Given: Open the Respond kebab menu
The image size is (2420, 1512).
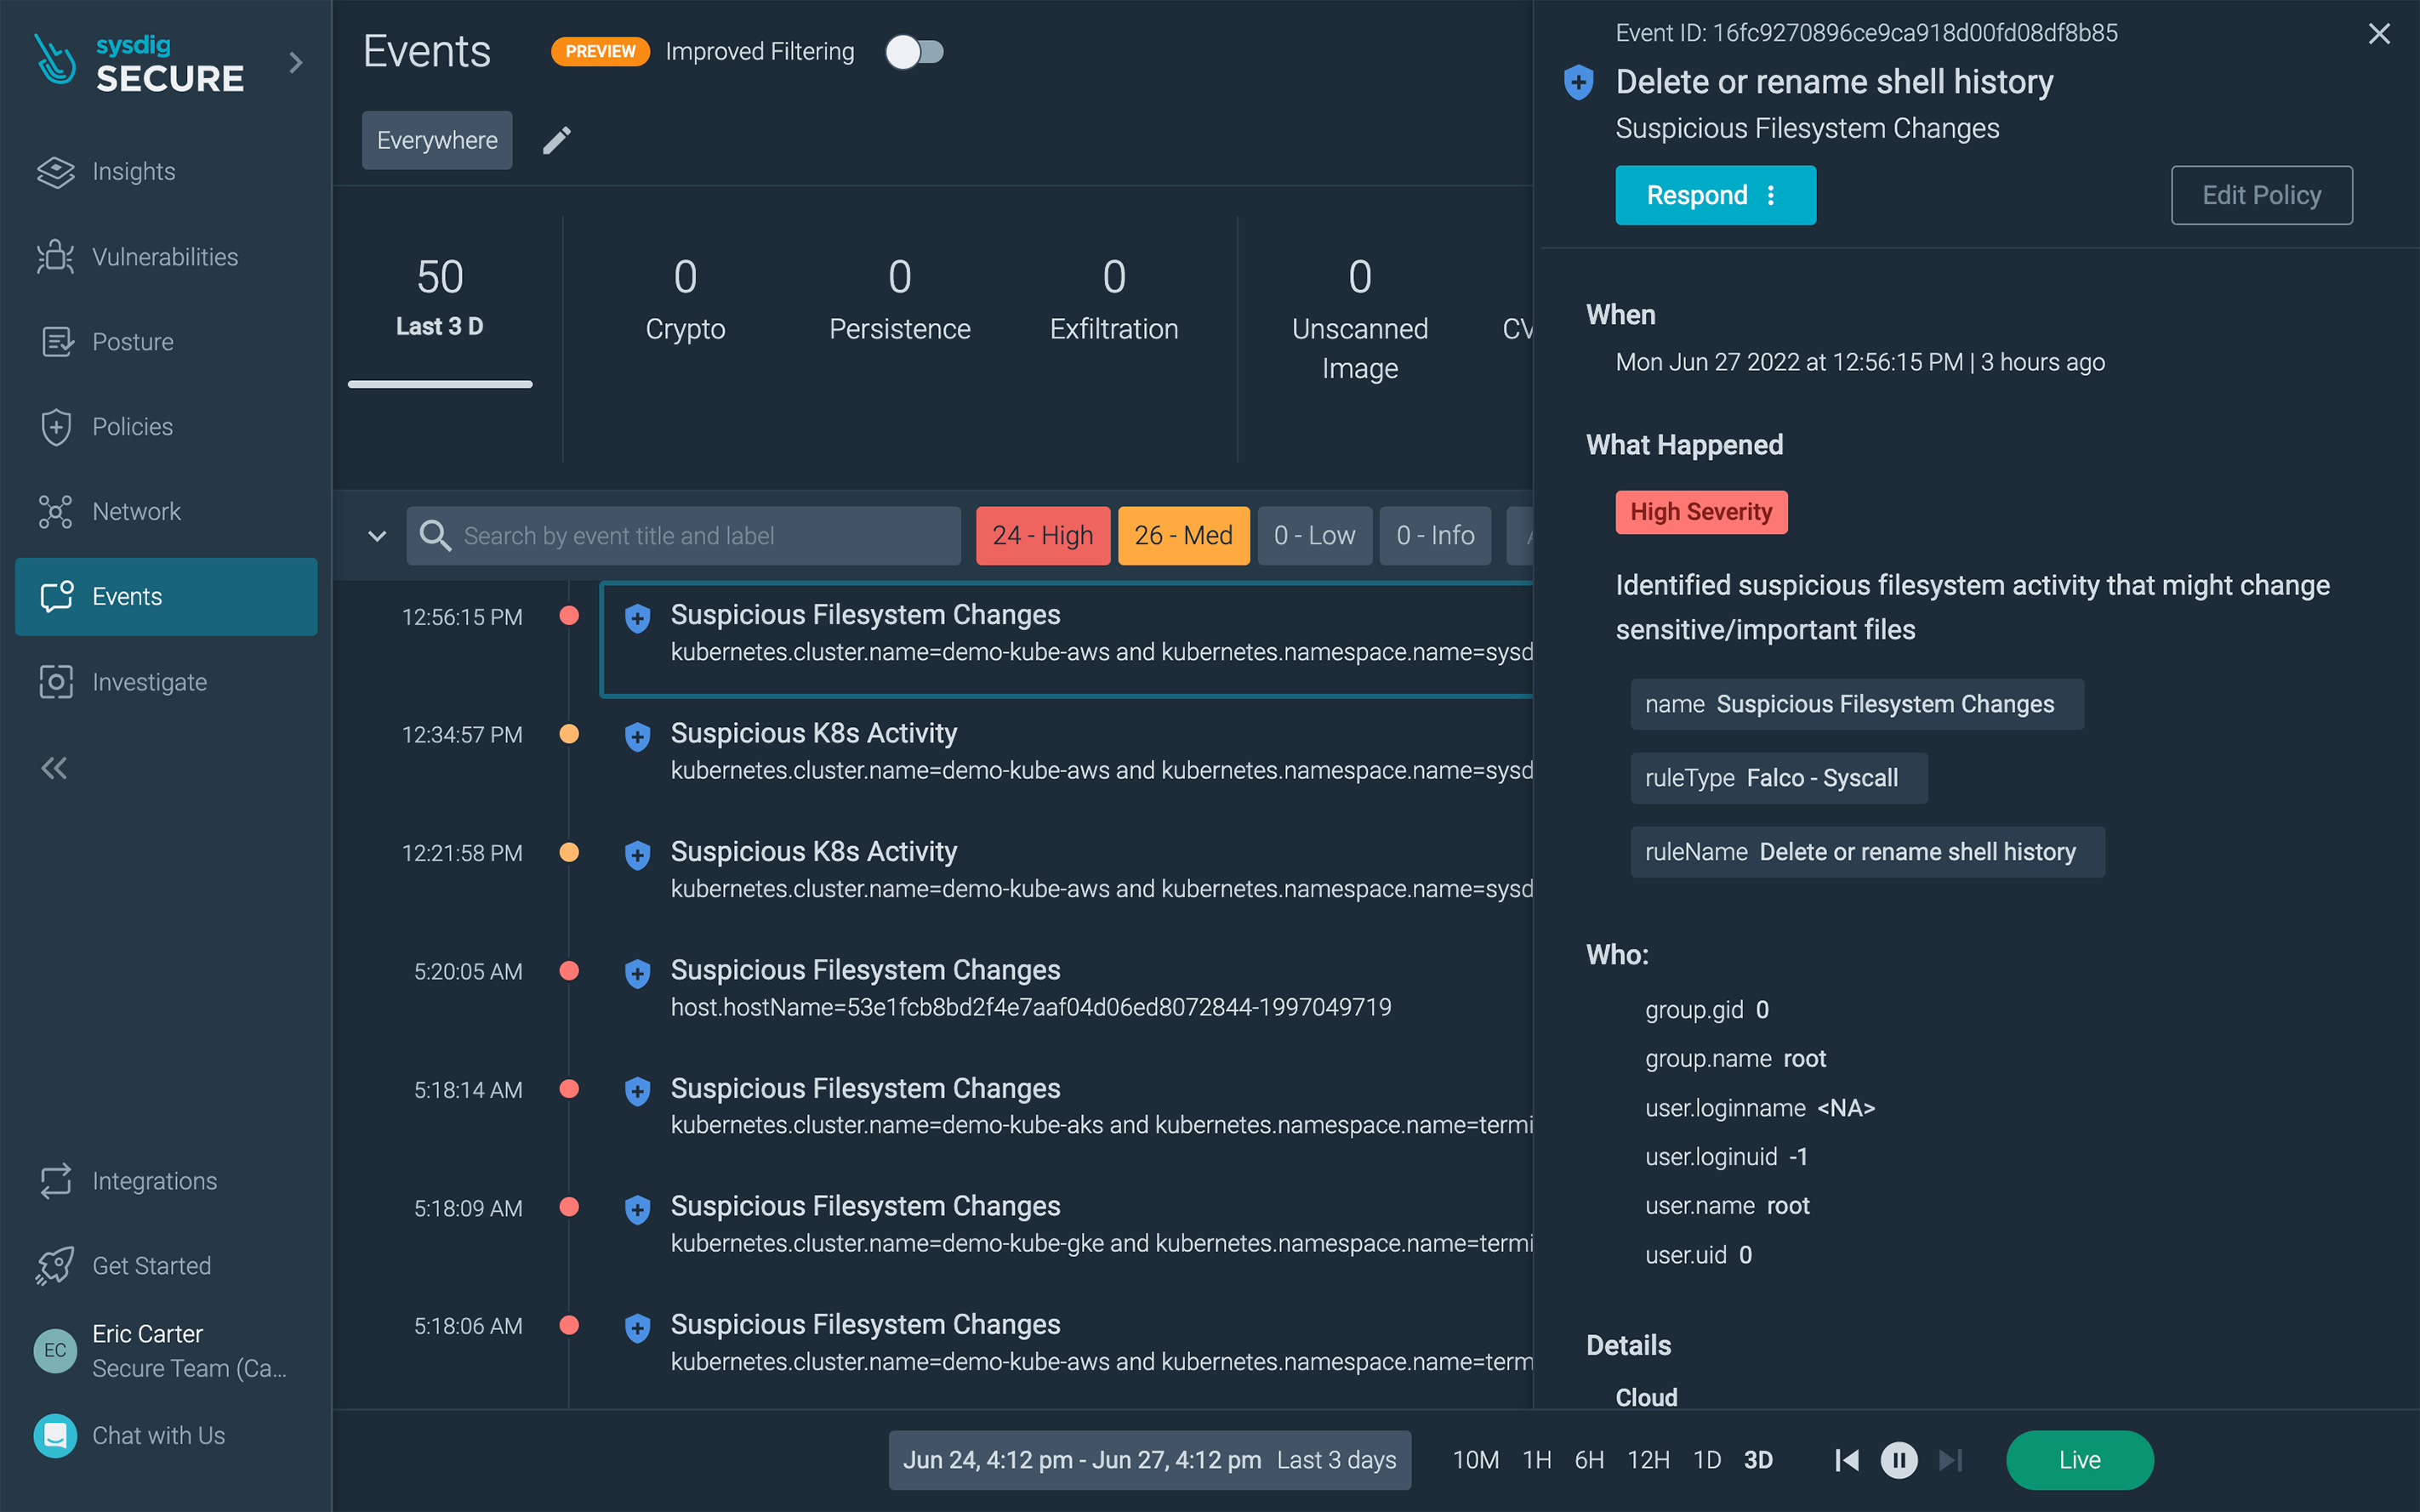Looking at the screenshot, I should coord(1770,195).
